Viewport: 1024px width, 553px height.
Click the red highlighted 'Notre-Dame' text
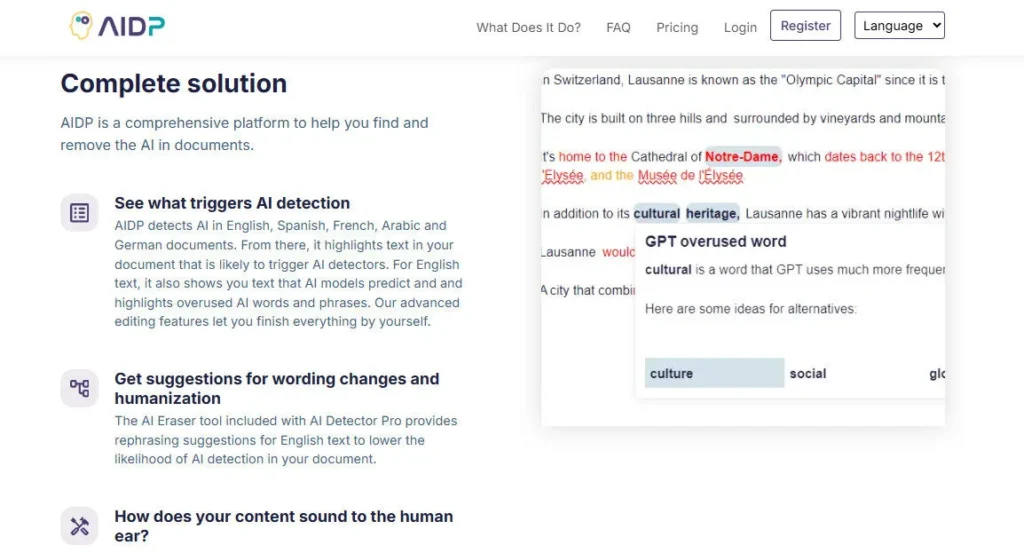click(x=743, y=156)
